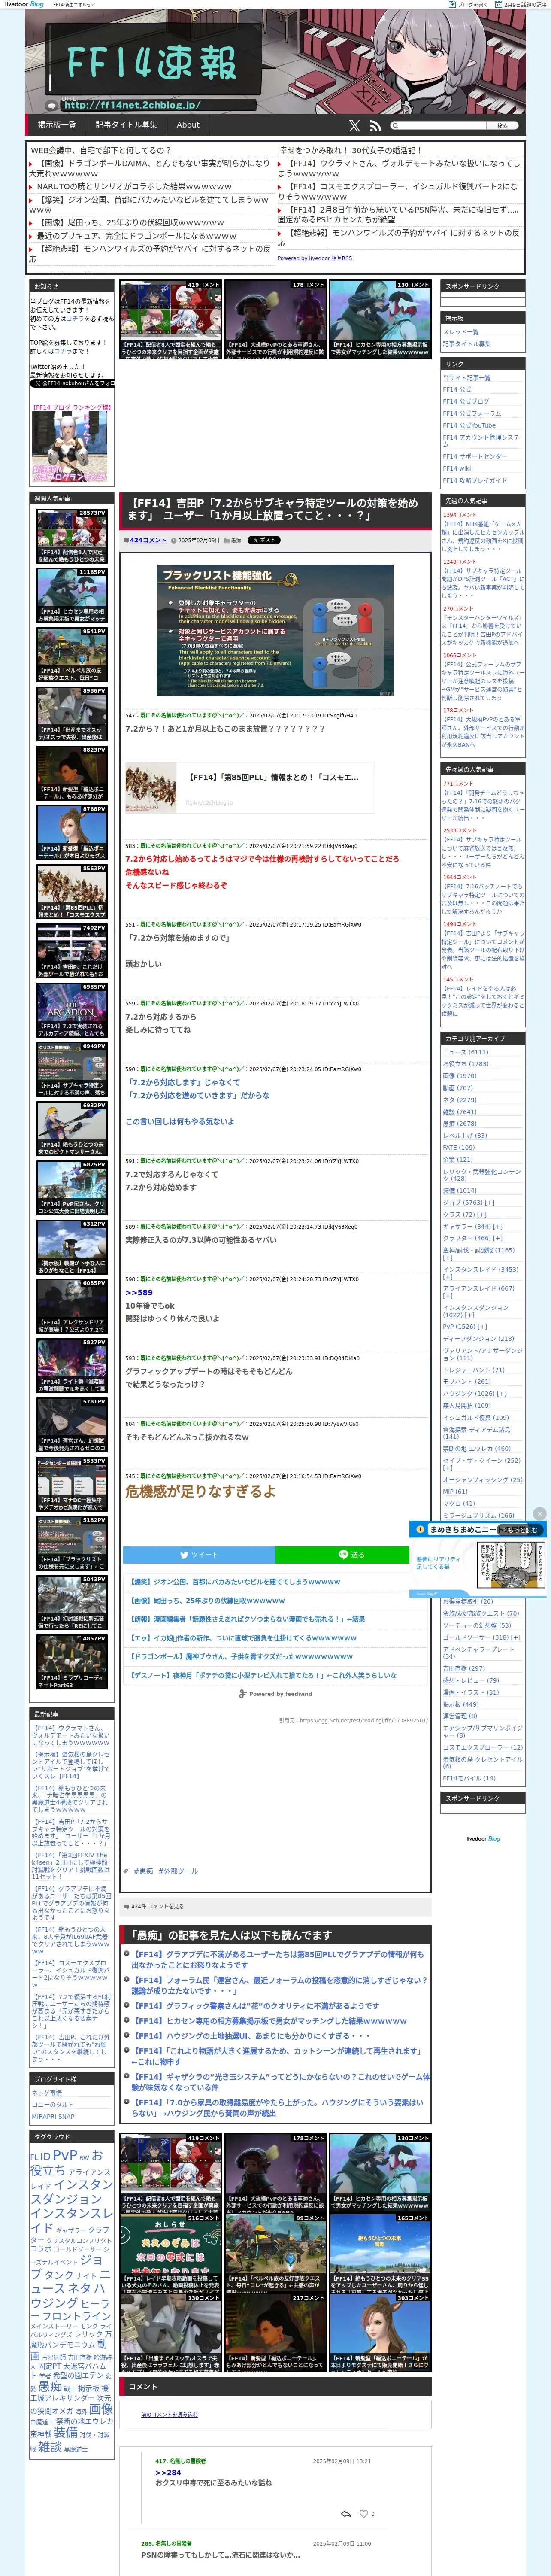Open top thumbnail with 419コメント badge
The width and height of the screenshot is (551, 2576).
[x=171, y=319]
